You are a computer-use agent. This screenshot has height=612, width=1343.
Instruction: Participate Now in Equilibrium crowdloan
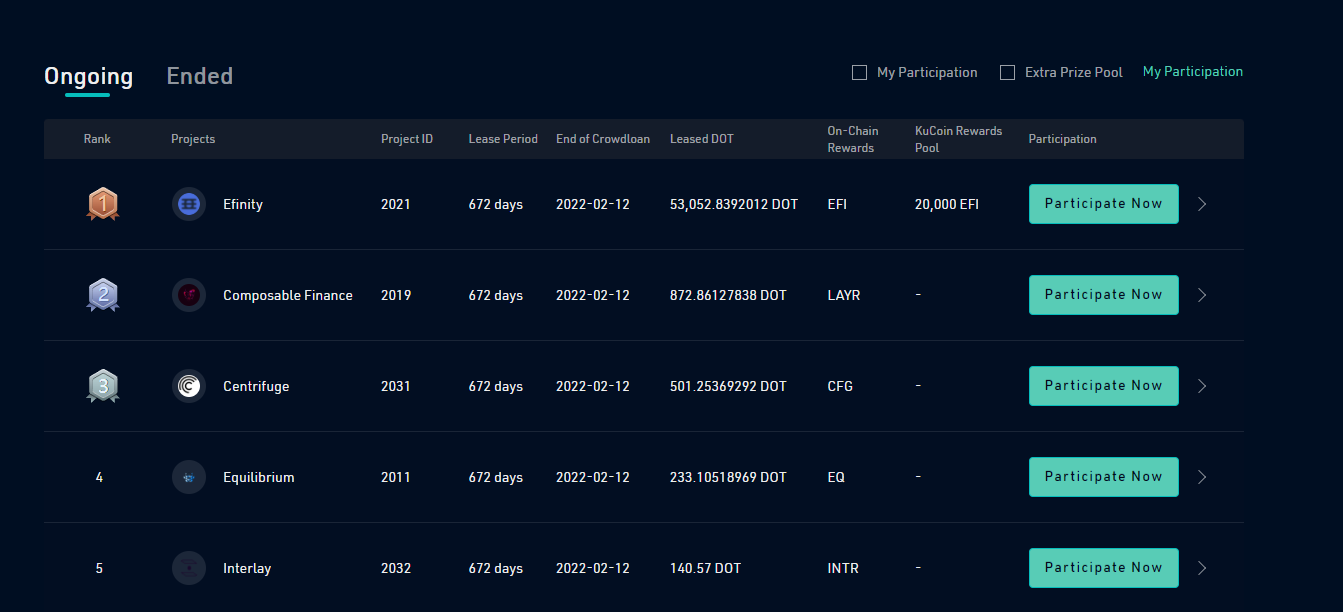click(x=1104, y=477)
